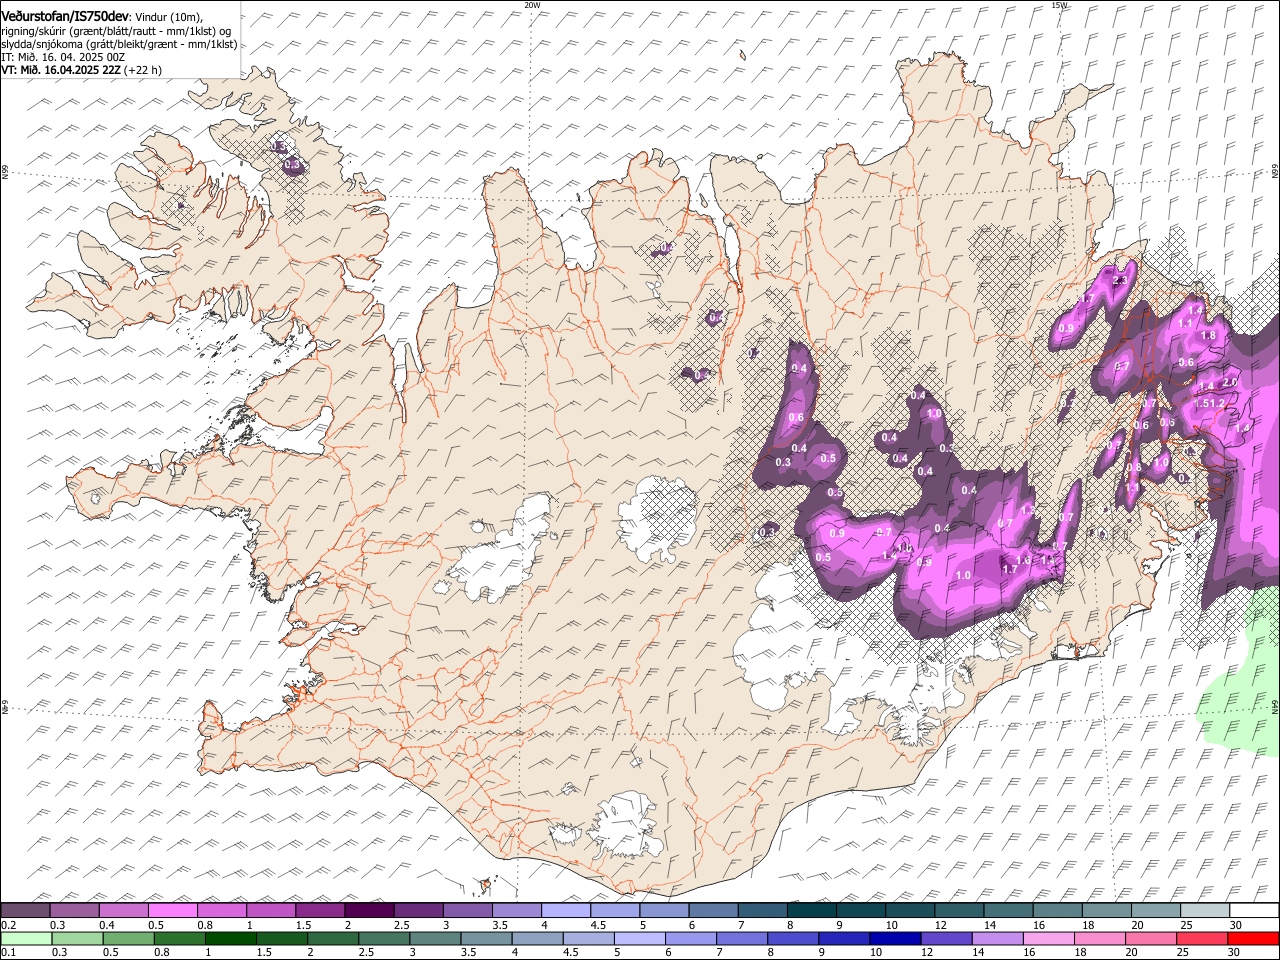Click the "(+22 h)" forecast offset text
Viewport: 1280px width, 960px height.
tap(144, 70)
